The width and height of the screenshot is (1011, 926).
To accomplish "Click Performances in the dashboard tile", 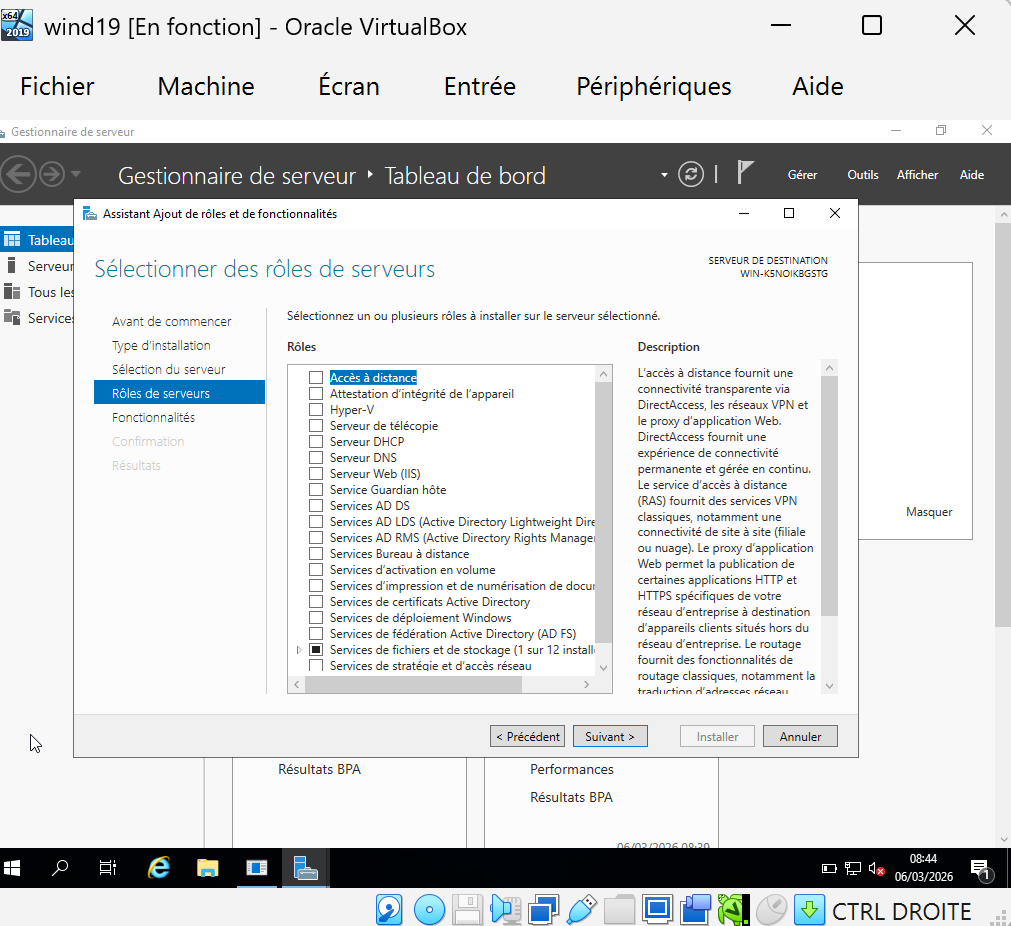I will (x=572, y=769).
